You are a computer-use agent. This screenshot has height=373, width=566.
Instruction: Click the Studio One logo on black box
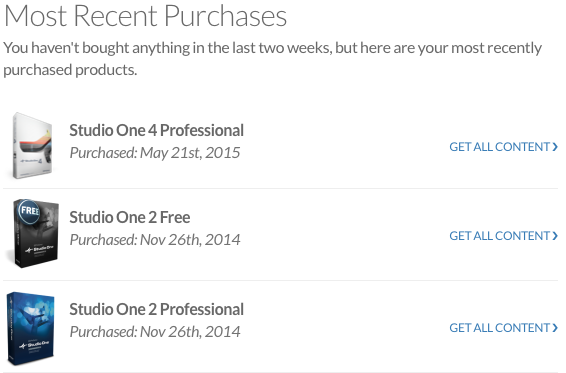[x=40, y=250]
